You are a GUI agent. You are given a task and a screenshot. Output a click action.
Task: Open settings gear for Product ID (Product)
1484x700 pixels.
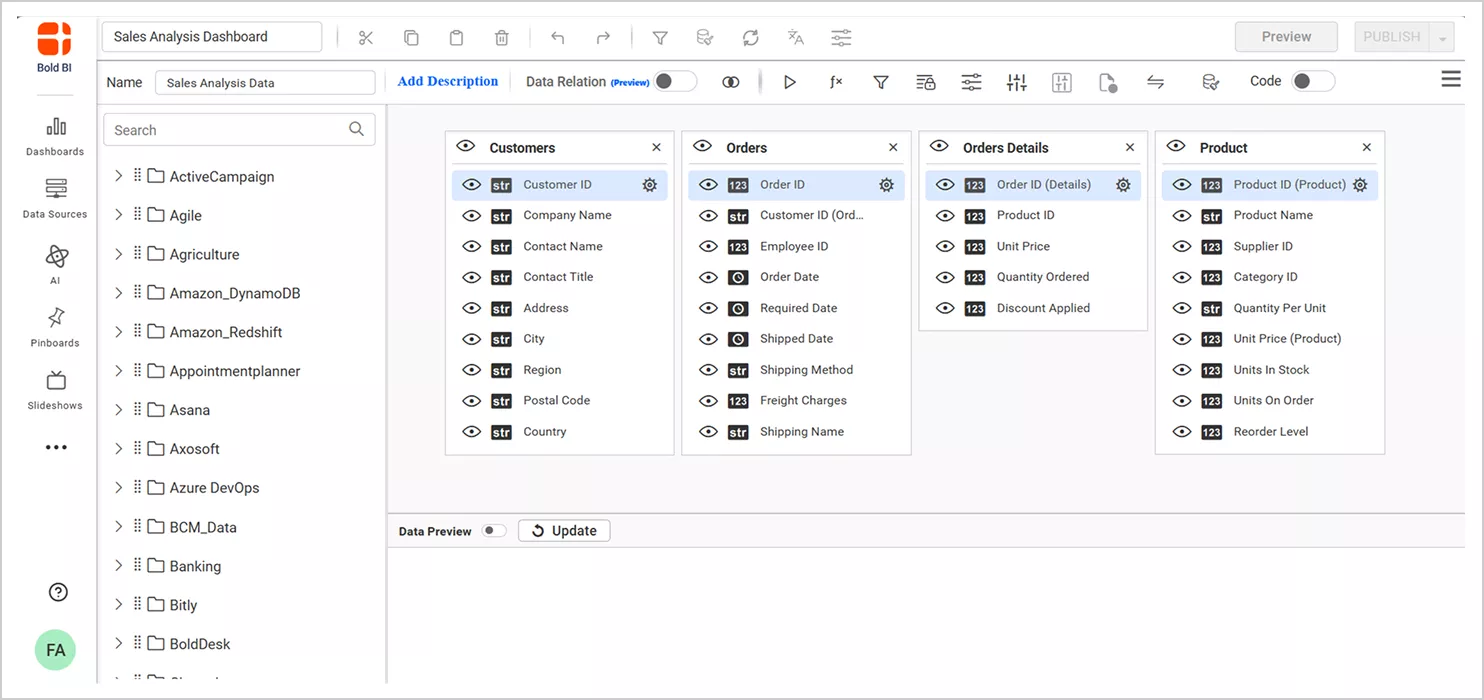coord(1360,185)
